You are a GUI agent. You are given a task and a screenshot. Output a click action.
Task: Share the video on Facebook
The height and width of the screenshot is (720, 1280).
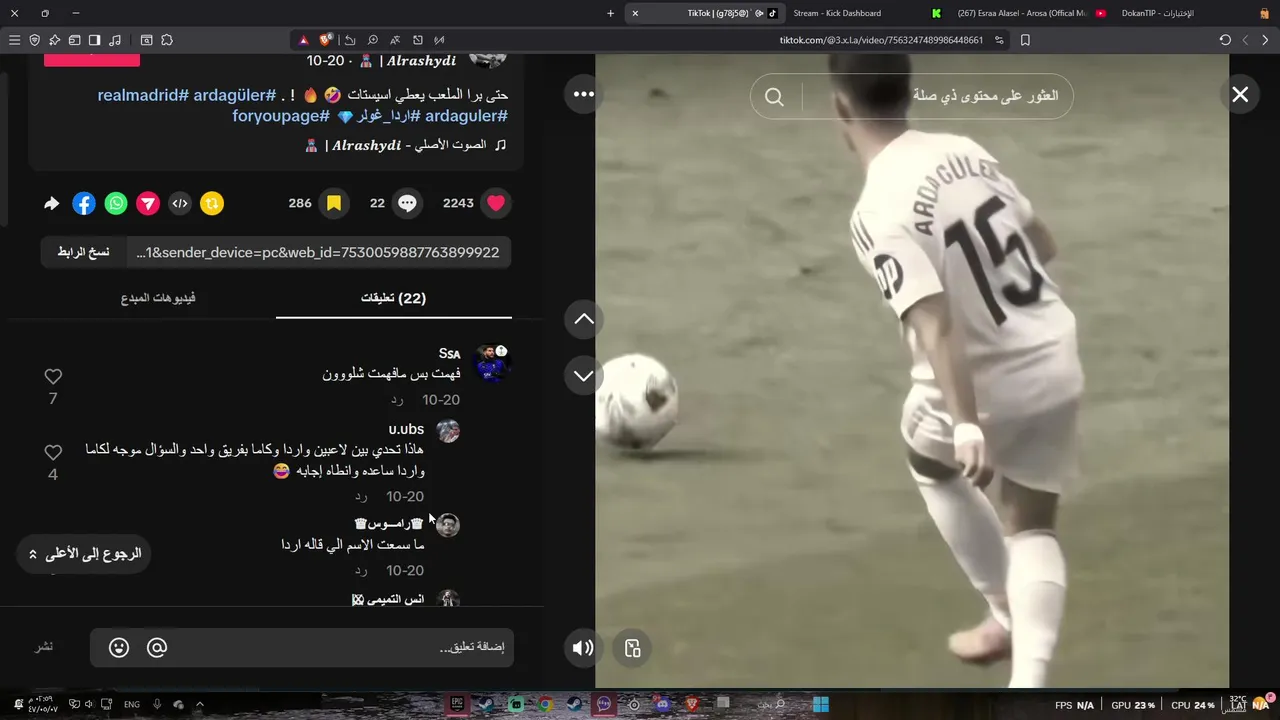[x=84, y=203]
